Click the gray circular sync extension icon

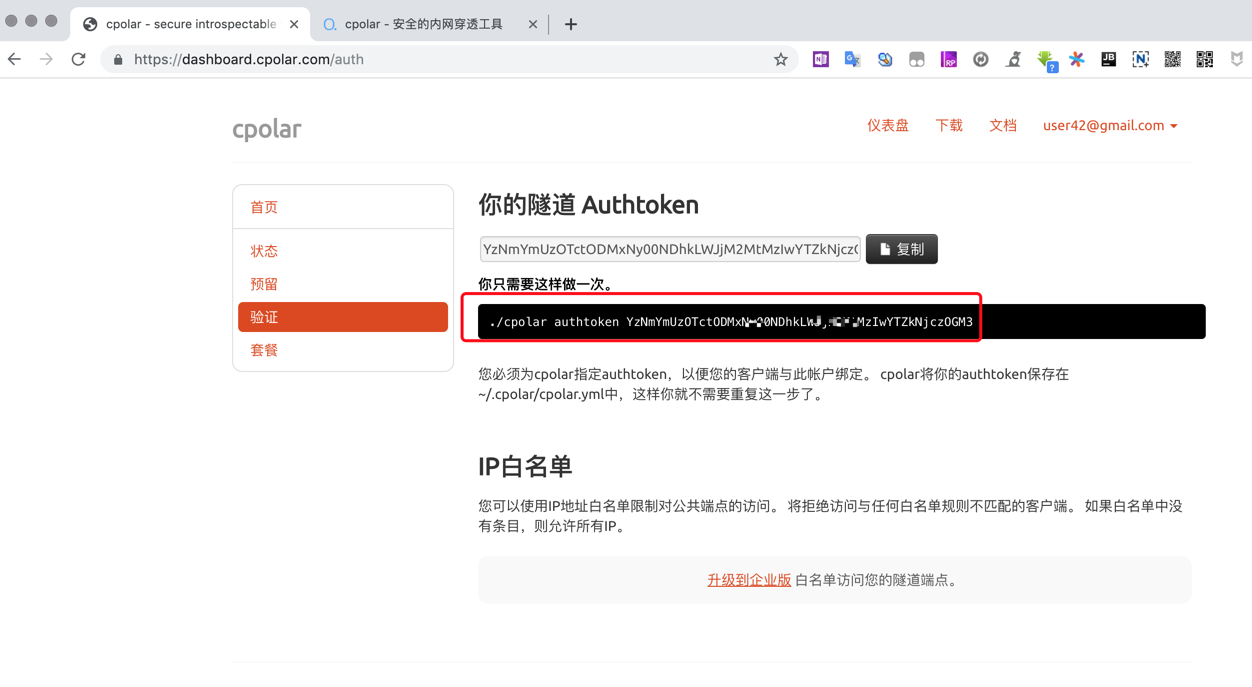[980, 60]
